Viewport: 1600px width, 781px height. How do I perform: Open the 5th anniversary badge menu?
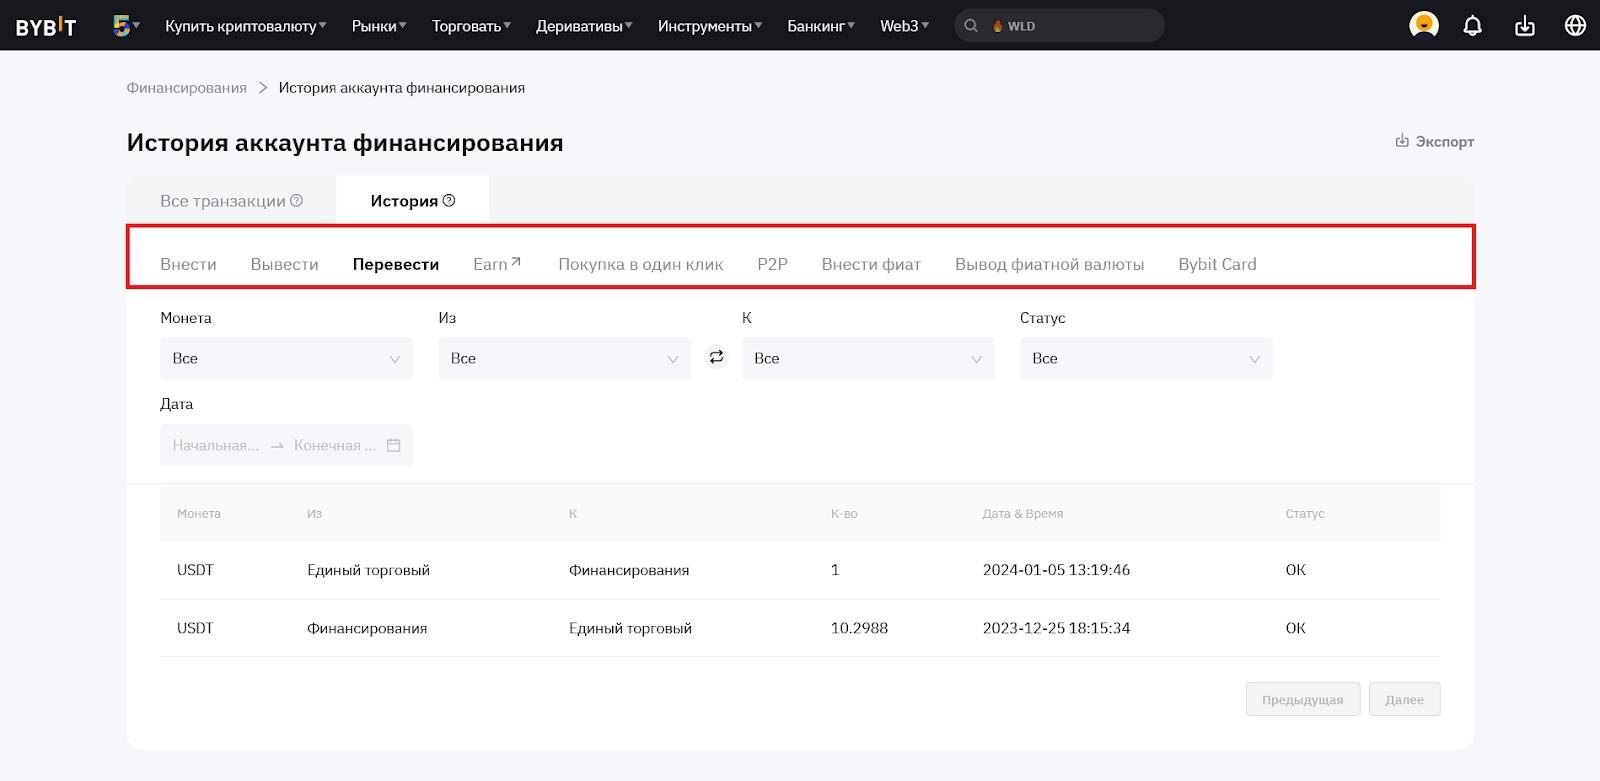tap(126, 25)
